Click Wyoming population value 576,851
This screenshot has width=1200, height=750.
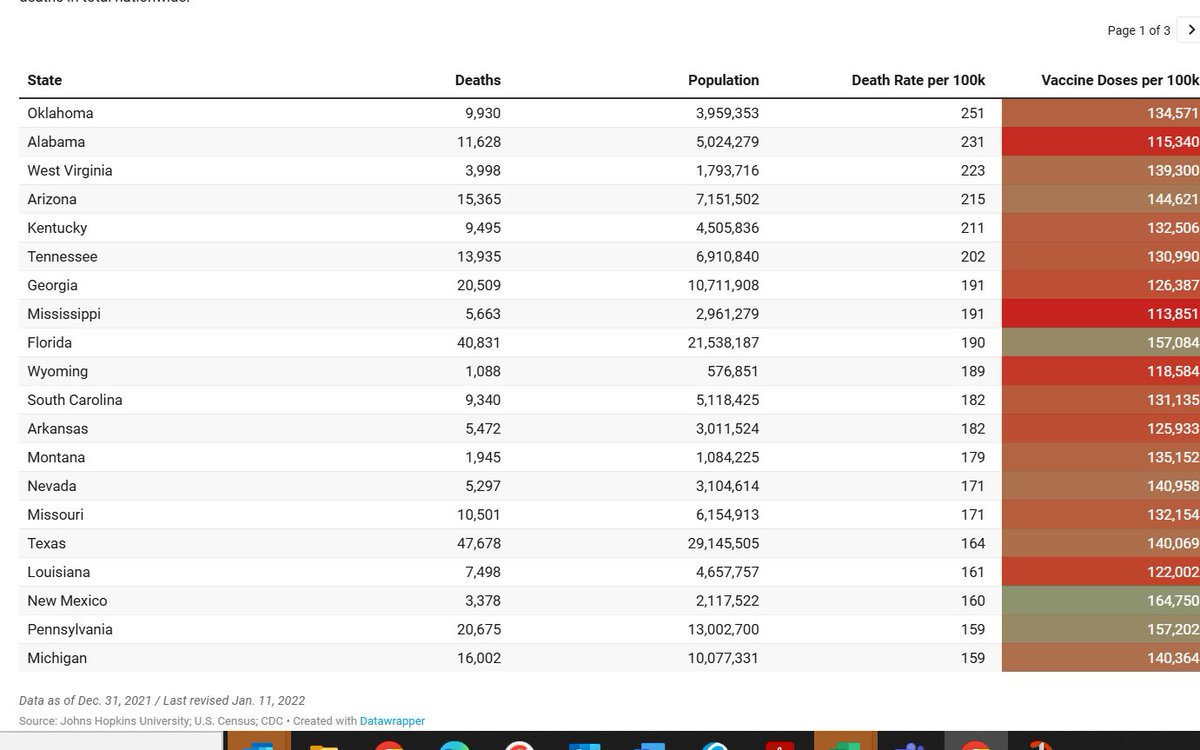pyautogui.click(x=733, y=371)
